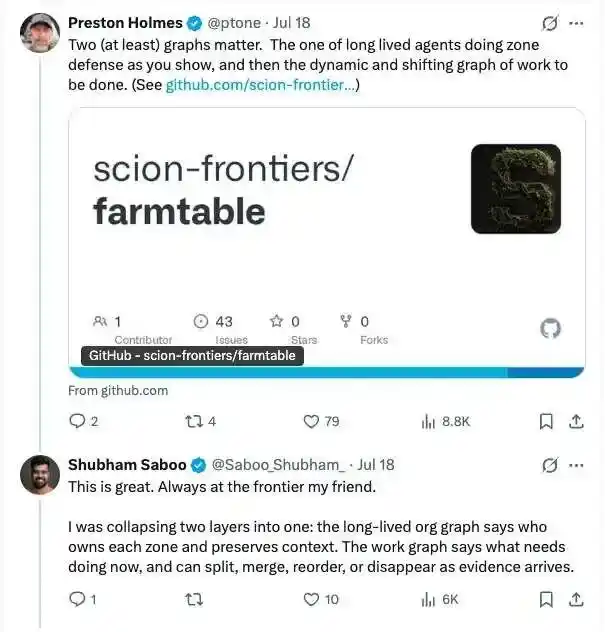Open the scion-frontiers/farmtable GitHub card
The height and width of the screenshot is (632, 605).
327,243
